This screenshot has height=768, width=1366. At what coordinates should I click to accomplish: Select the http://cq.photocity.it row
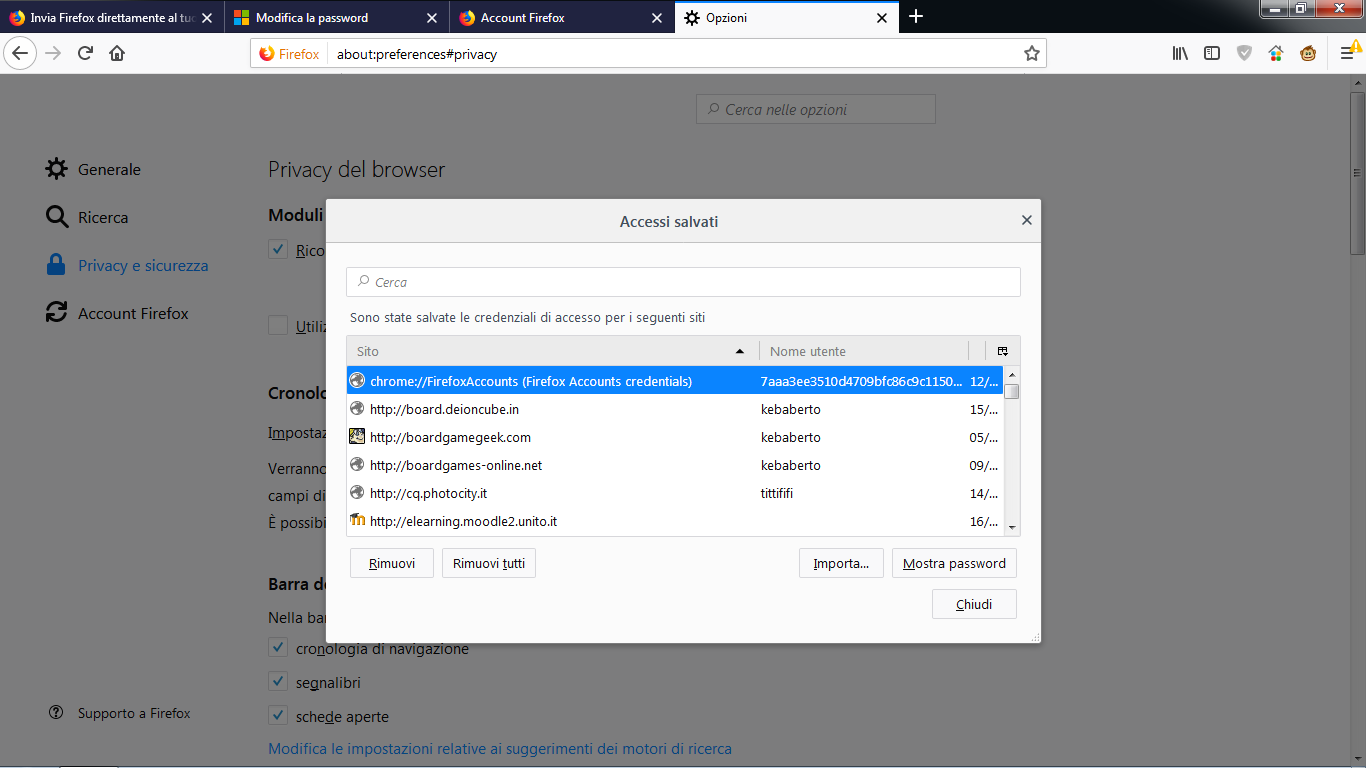(675, 493)
